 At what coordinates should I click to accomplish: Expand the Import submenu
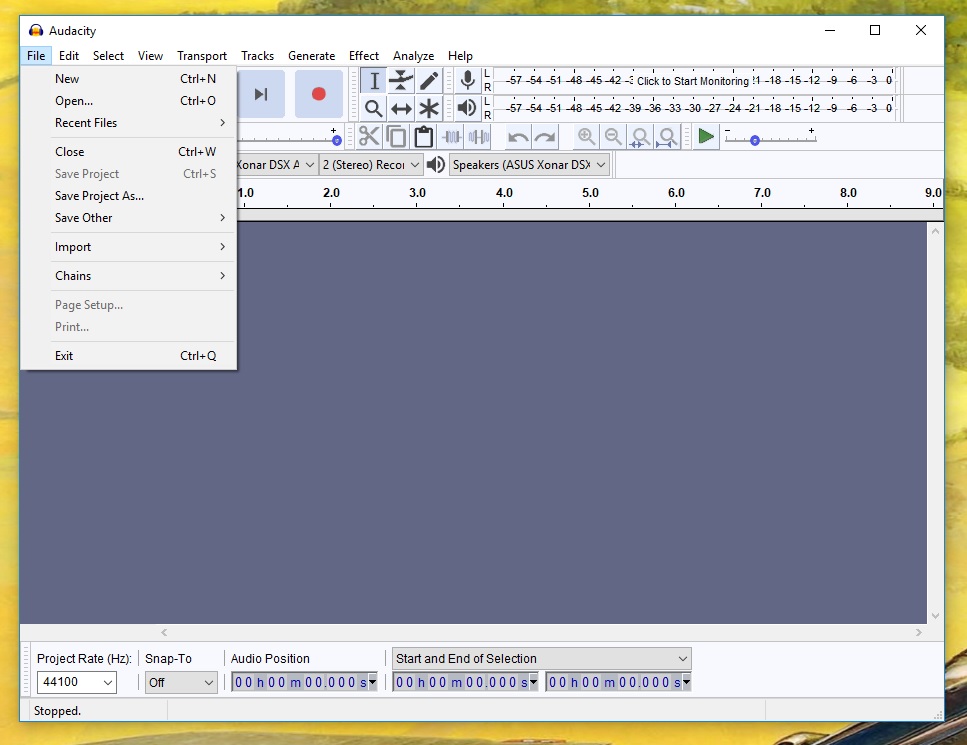(128, 247)
